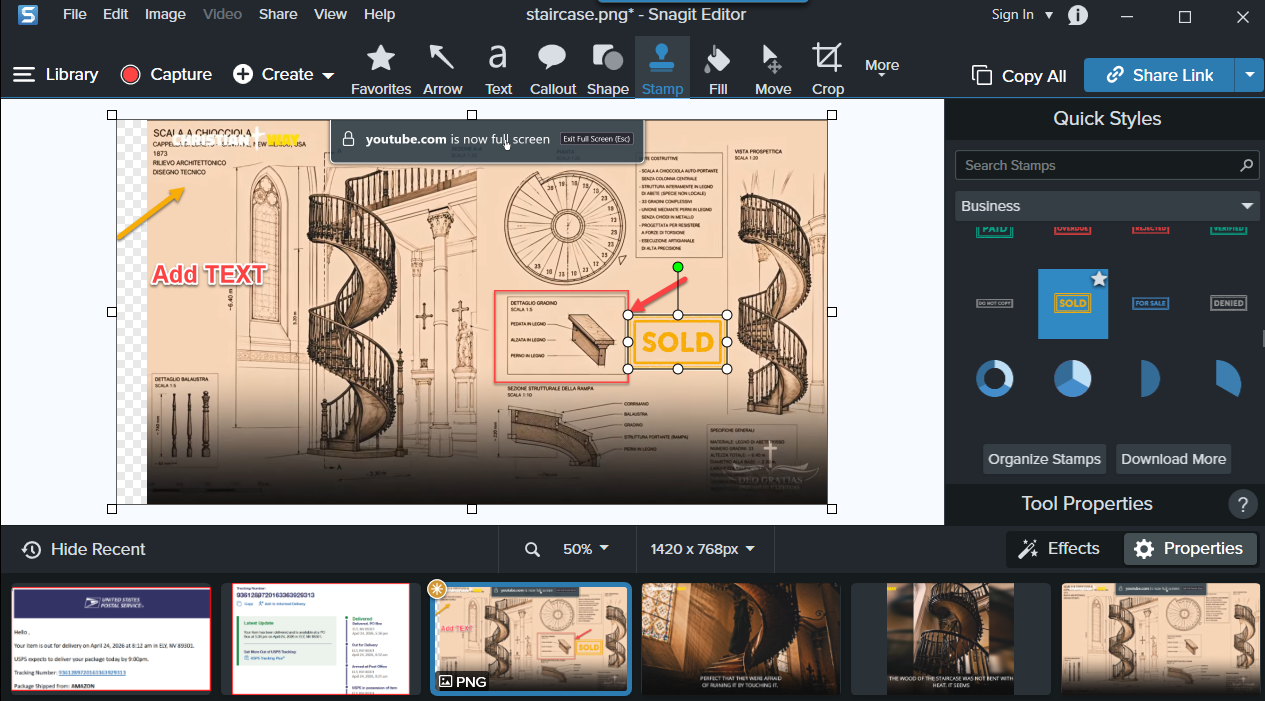Open the last staircase drawing thumbnail
The width and height of the screenshot is (1265, 701).
pos(1160,639)
